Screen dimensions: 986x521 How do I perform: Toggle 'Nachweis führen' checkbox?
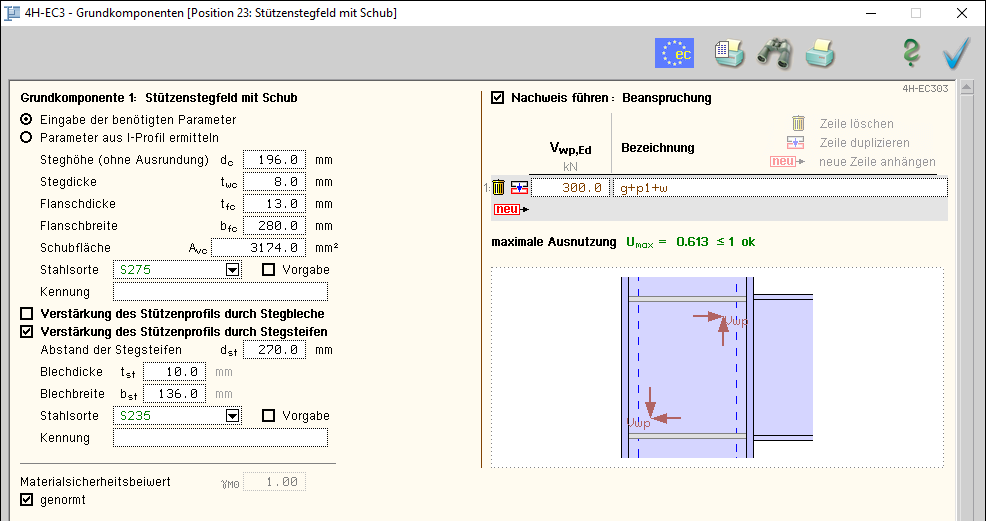[498, 98]
